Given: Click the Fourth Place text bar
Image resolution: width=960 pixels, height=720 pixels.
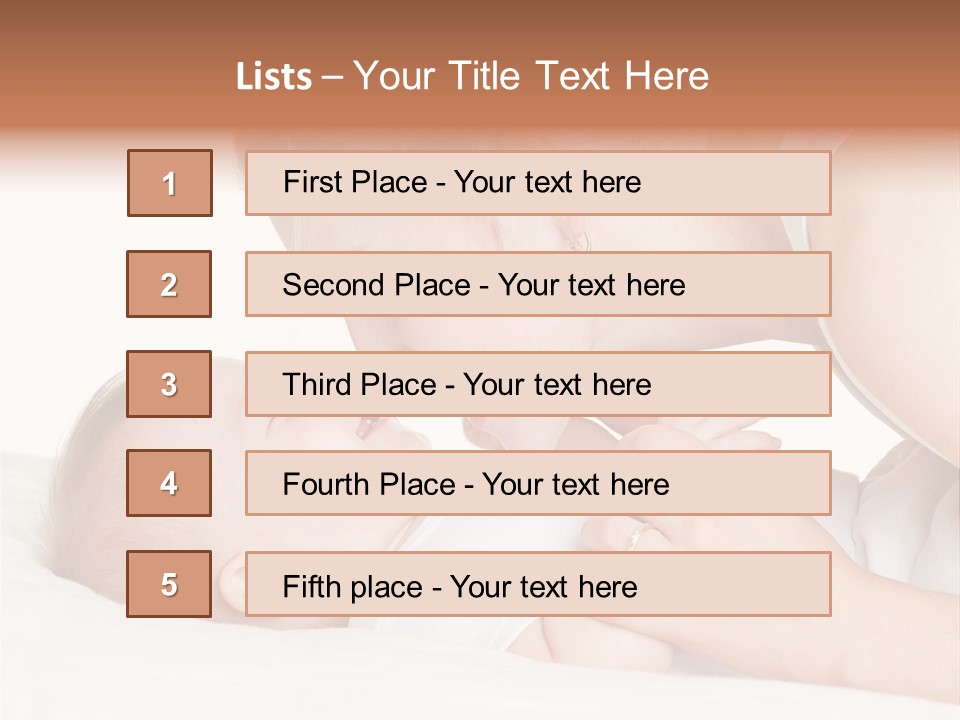Looking at the screenshot, I should [x=538, y=483].
